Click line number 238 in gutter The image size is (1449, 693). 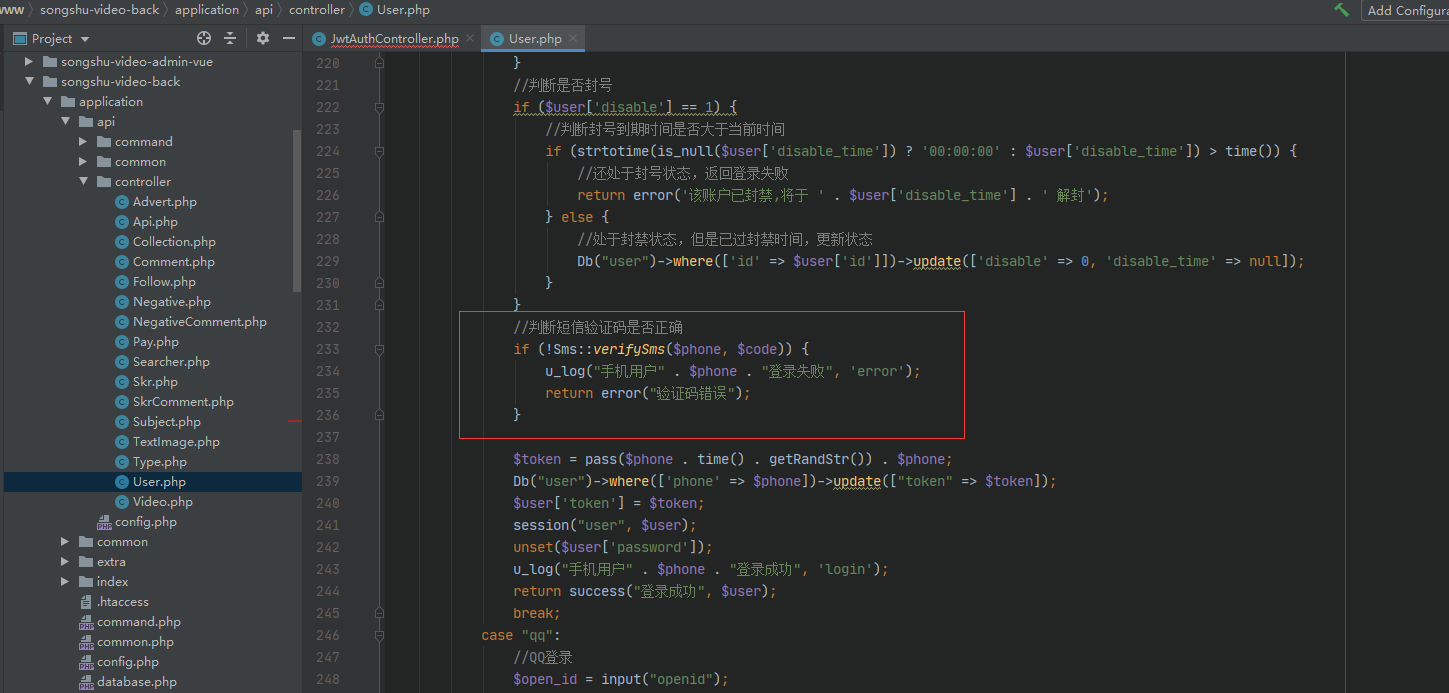[x=327, y=459]
